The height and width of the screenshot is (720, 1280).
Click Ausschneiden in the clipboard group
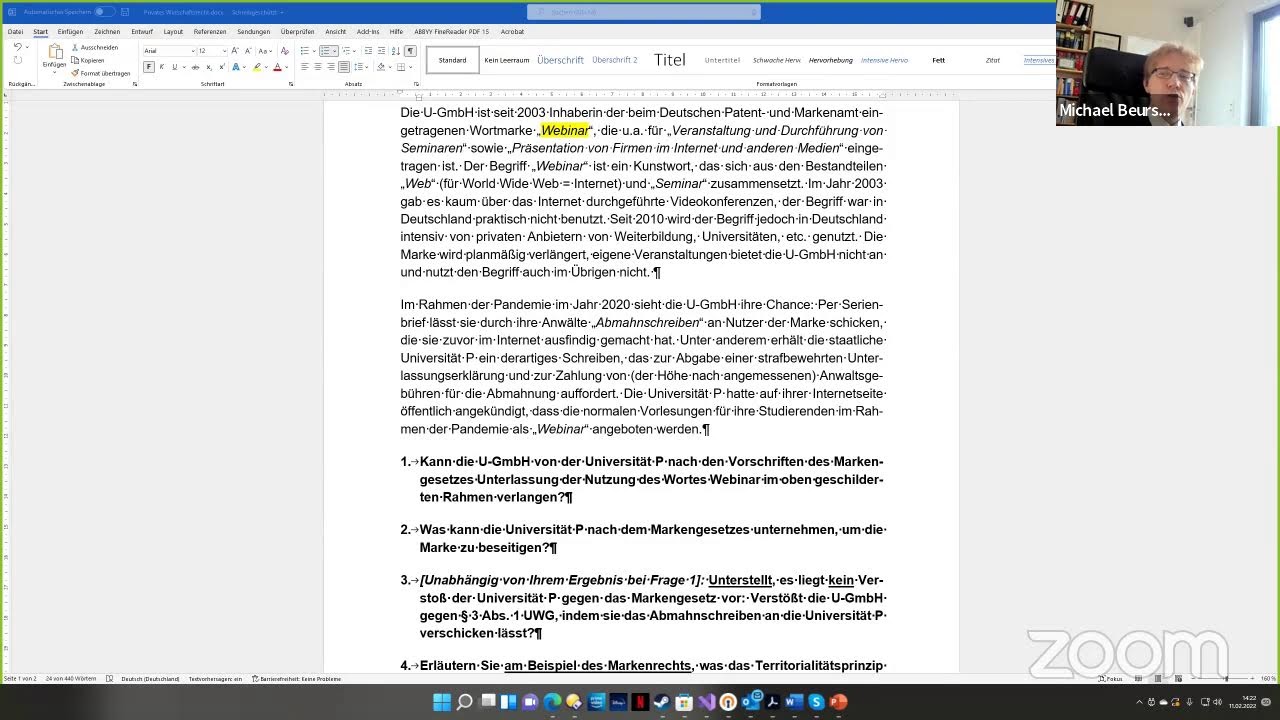(x=95, y=47)
